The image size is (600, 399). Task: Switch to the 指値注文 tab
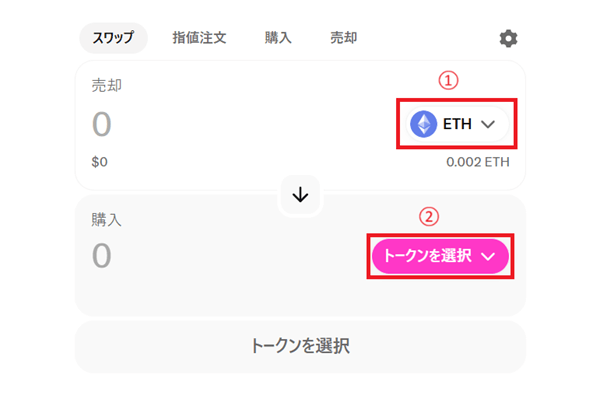click(199, 38)
